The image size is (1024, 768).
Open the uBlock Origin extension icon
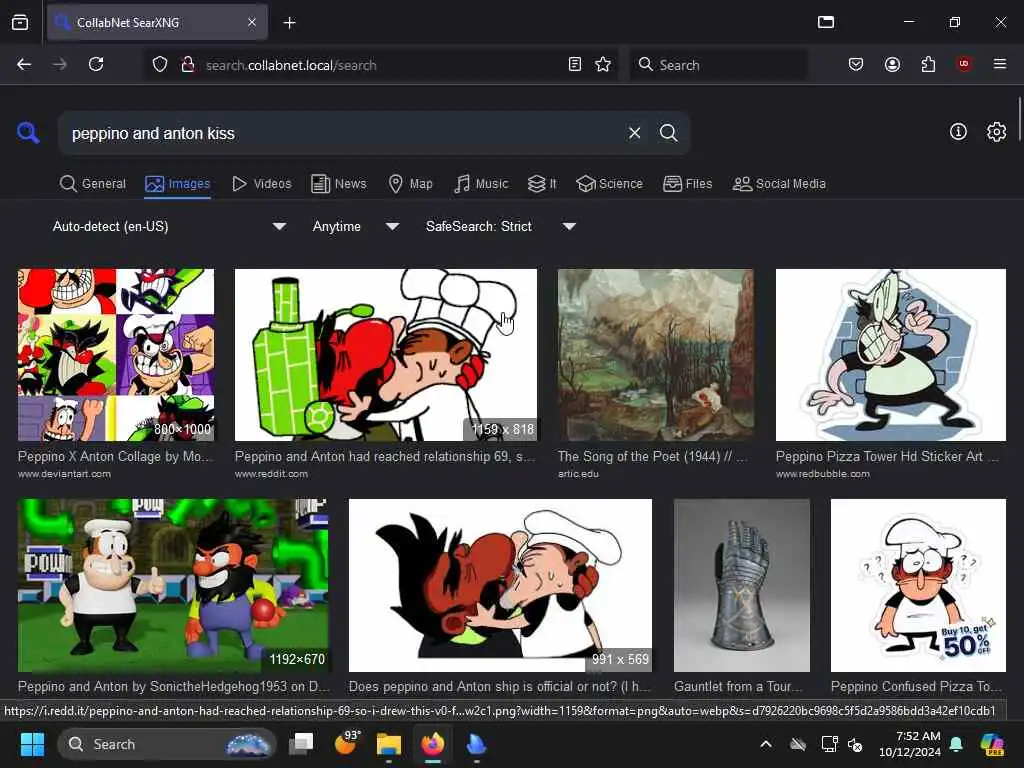964,64
